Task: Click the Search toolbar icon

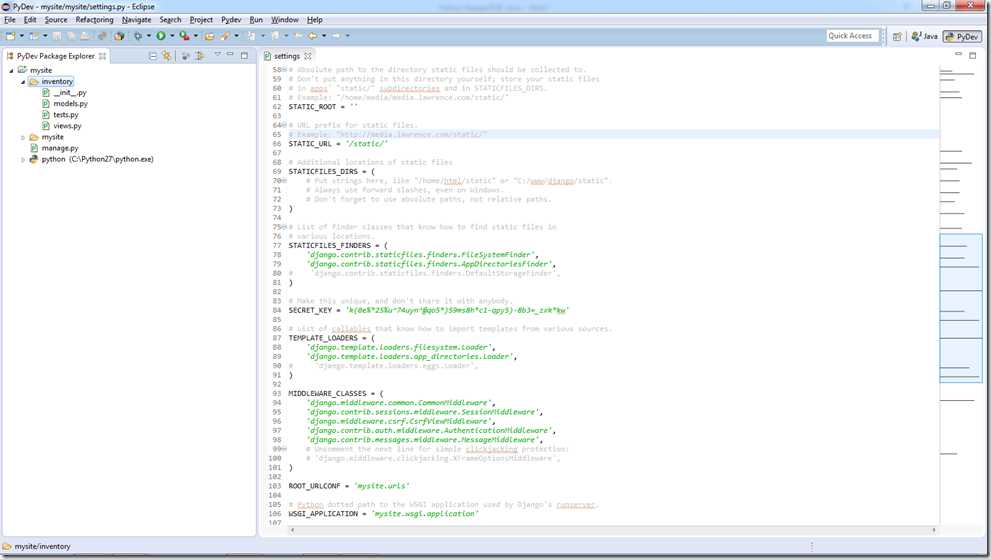Action: click(224, 36)
